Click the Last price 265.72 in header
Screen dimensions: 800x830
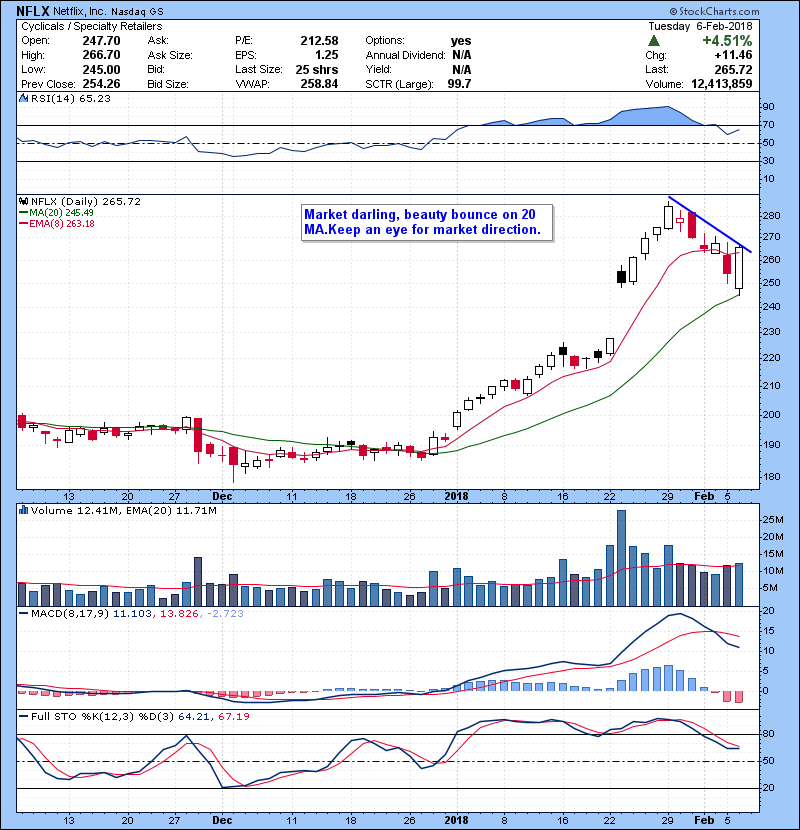pyautogui.click(x=733, y=69)
